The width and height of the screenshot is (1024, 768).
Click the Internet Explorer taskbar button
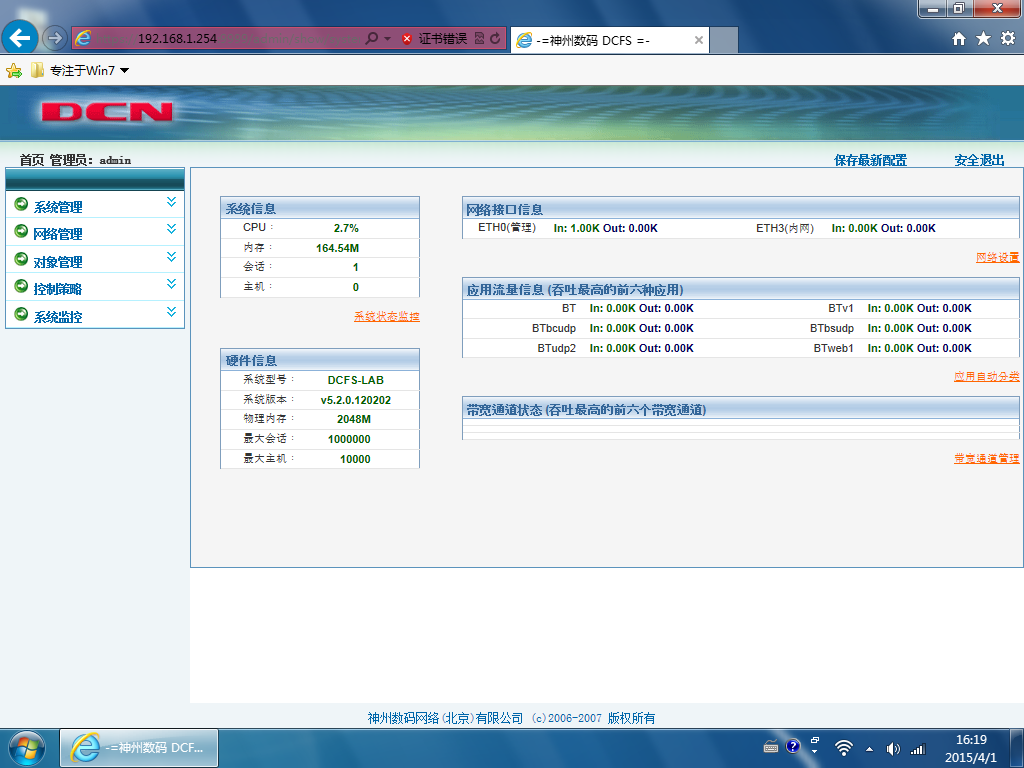139,748
